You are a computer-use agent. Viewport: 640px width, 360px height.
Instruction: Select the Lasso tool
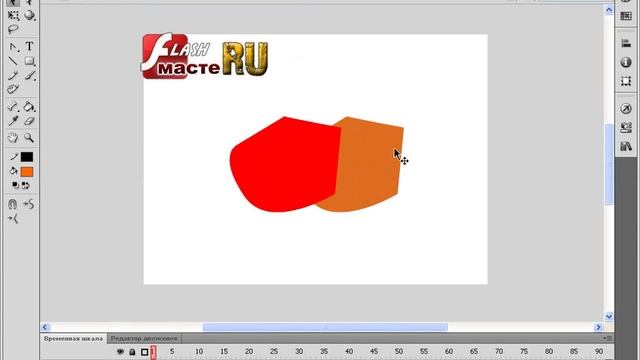click(x=13, y=29)
